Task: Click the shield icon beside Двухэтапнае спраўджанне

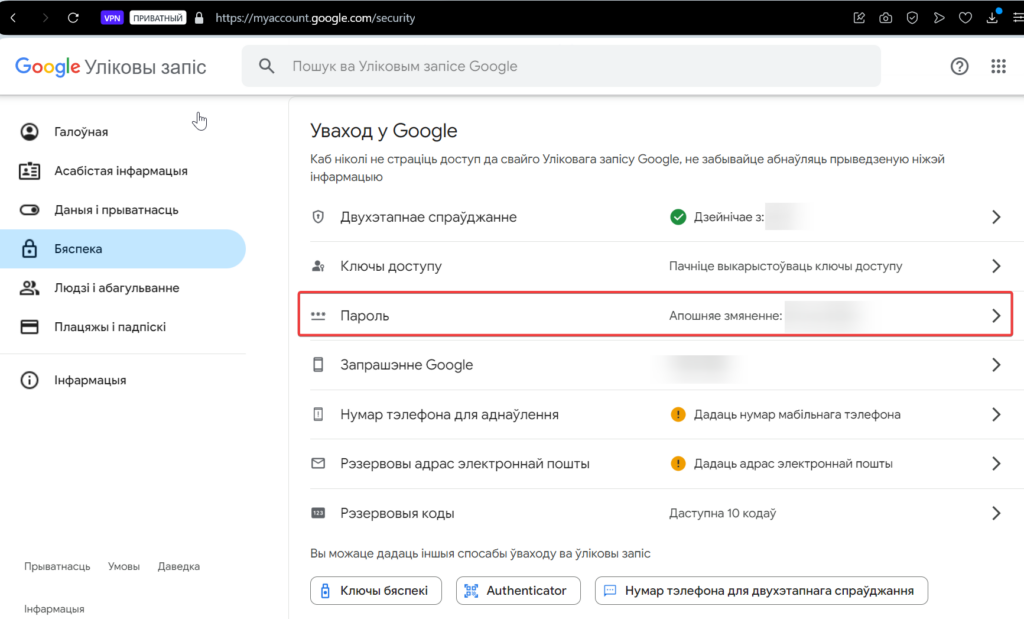Action: (x=318, y=217)
